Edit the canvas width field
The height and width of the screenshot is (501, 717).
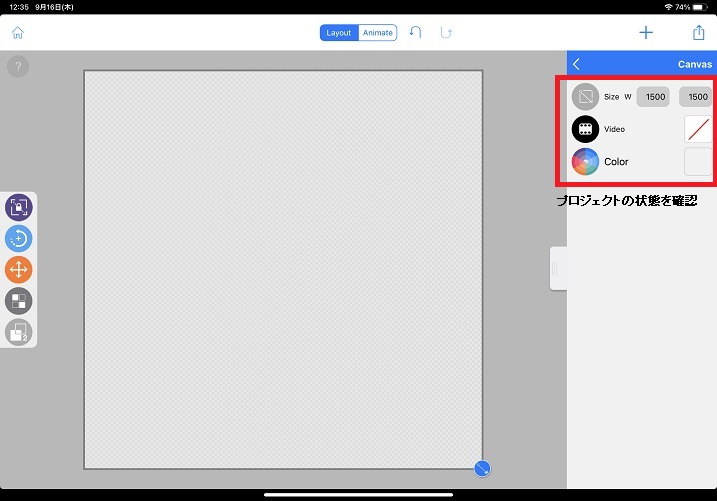655,97
